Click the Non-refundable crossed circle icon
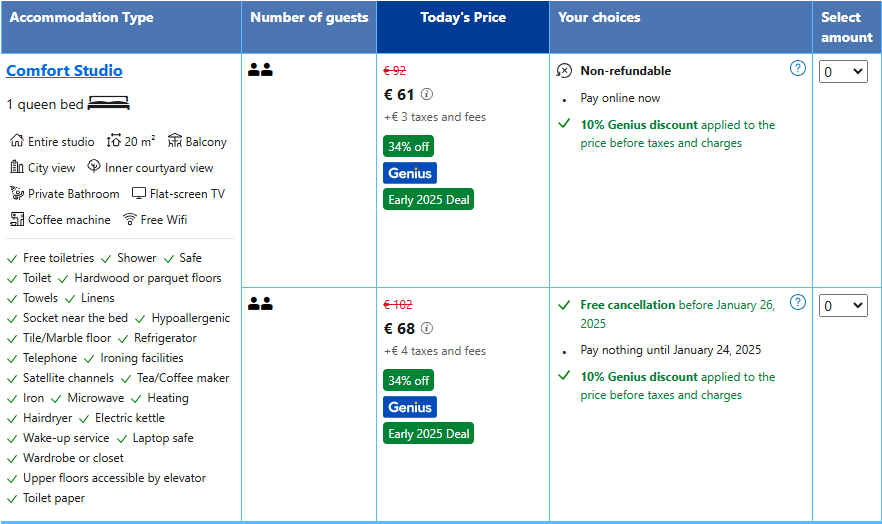 (564, 71)
